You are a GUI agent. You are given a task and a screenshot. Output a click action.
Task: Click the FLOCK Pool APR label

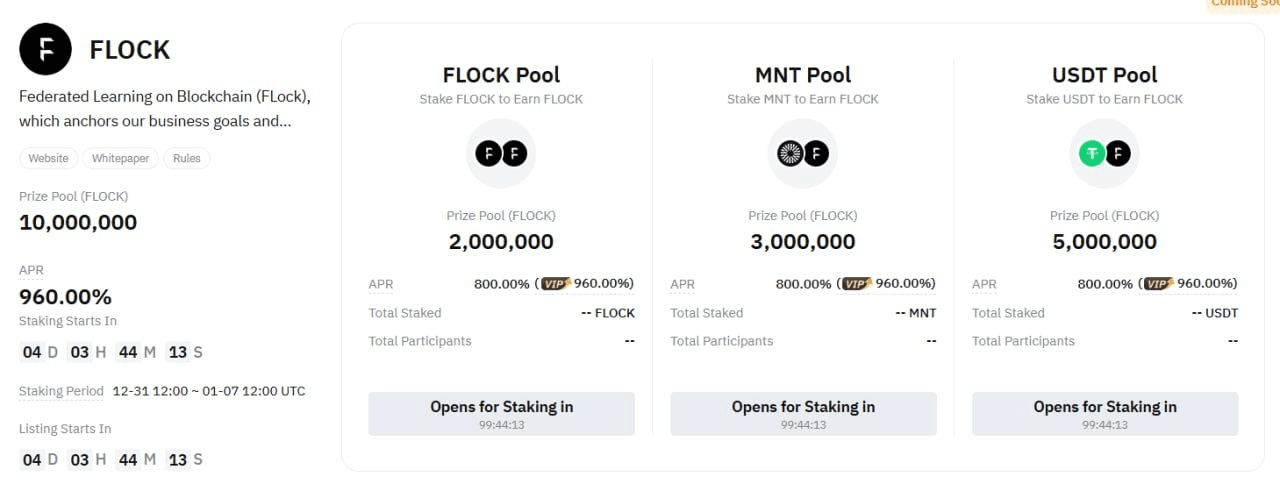(x=381, y=284)
